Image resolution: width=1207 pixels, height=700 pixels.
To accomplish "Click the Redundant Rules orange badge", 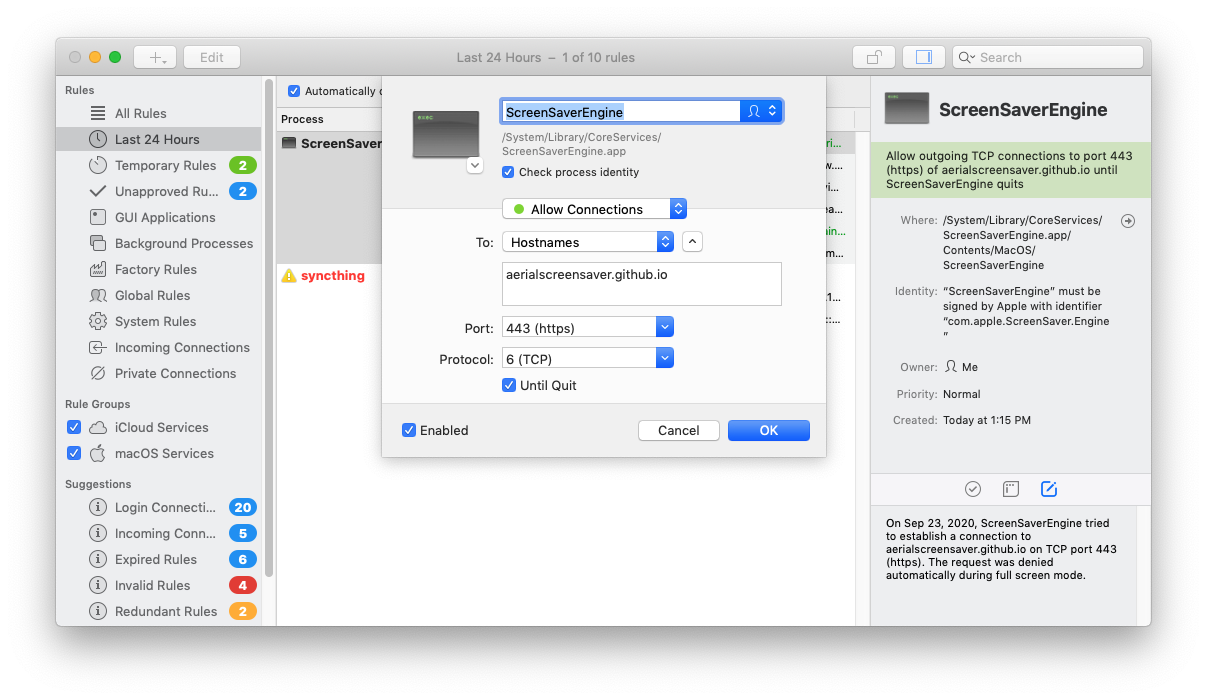I will tap(243, 611).
